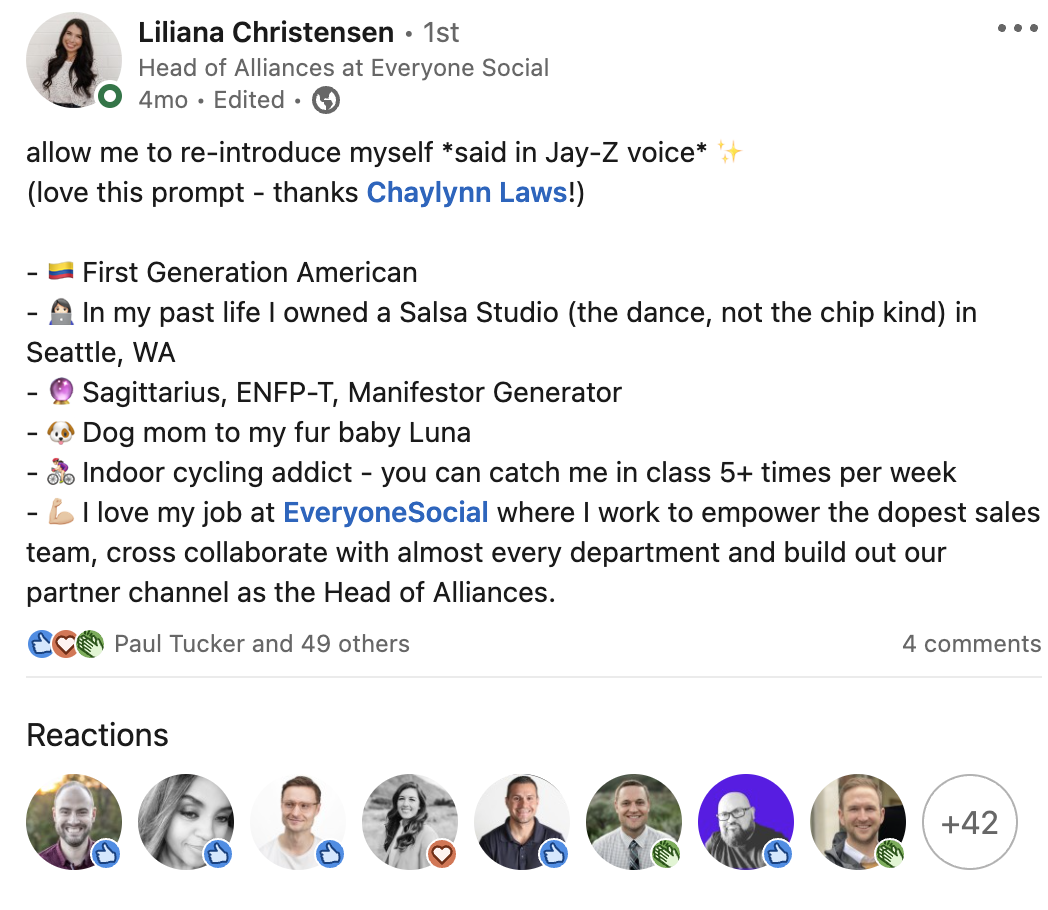The height and width of the screenshot is (910, 1048).
Task: Click the celebrate clapping hands reaction icon
Action: pyautogui.click(x=88, y=644)
